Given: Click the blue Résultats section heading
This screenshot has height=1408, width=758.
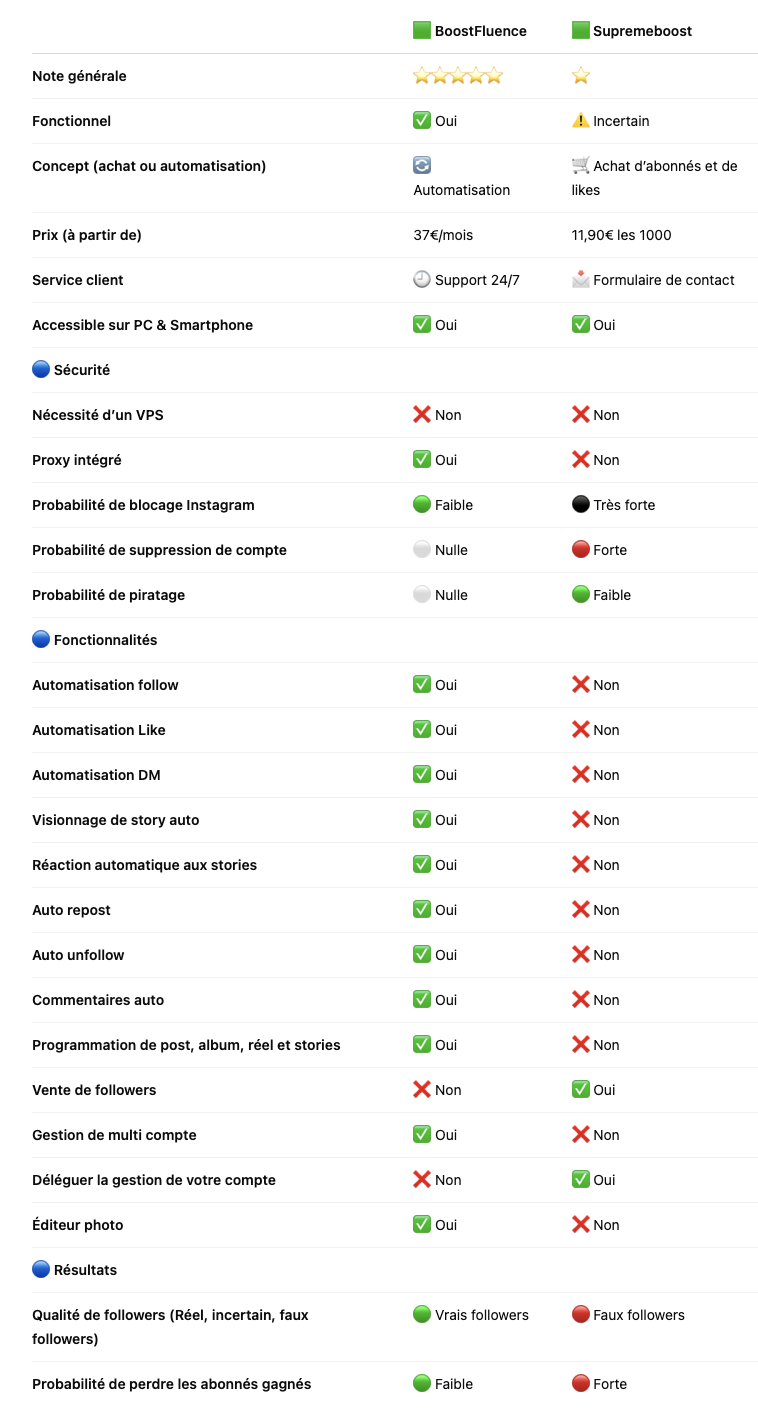Looking at the screenshot, I should point(75,1270).
